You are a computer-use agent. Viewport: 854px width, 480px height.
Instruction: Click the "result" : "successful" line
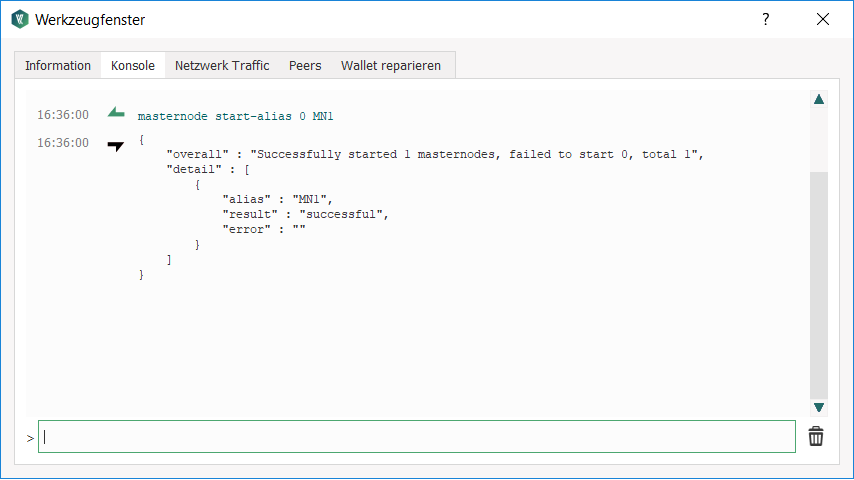pos(304,214)
